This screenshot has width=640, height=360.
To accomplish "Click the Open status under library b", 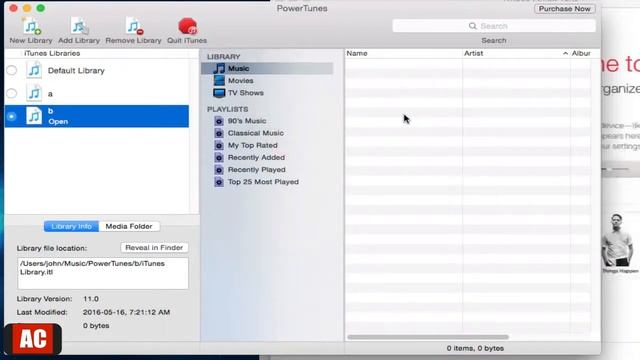I will [58, 122].
